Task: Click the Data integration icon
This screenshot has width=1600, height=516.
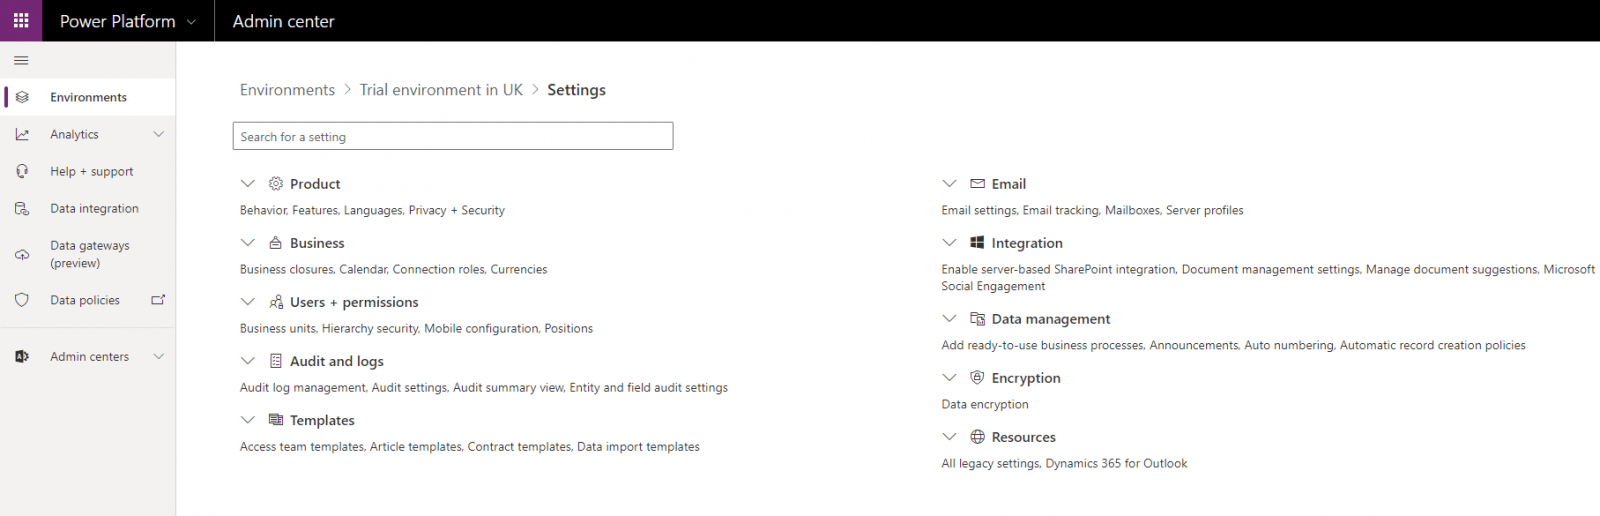Action: click(x=22, y=208)
